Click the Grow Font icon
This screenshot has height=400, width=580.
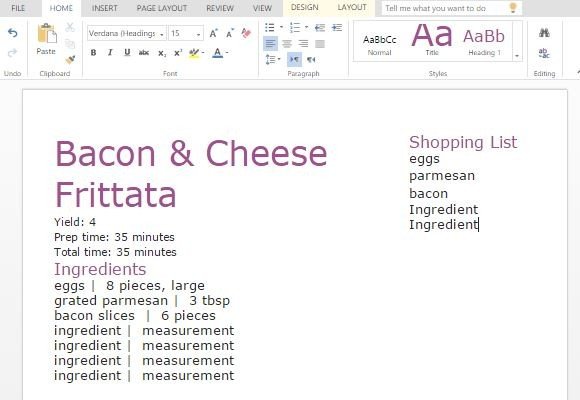[213, 33]
